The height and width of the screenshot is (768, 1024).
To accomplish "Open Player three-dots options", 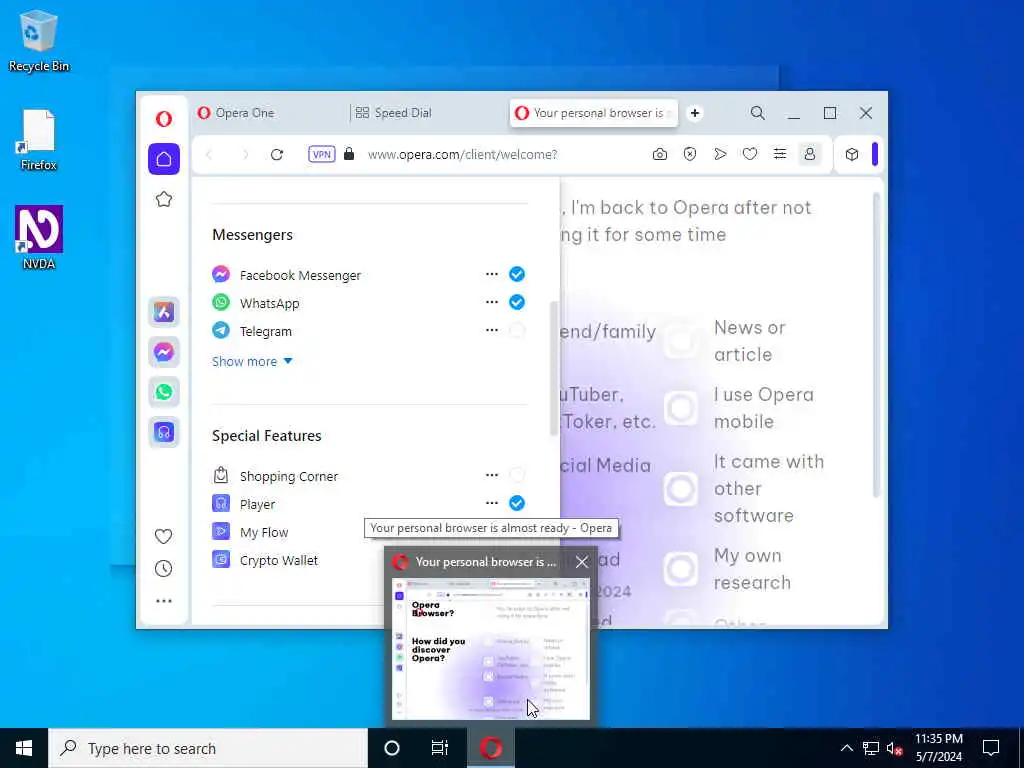I will 492,504.
